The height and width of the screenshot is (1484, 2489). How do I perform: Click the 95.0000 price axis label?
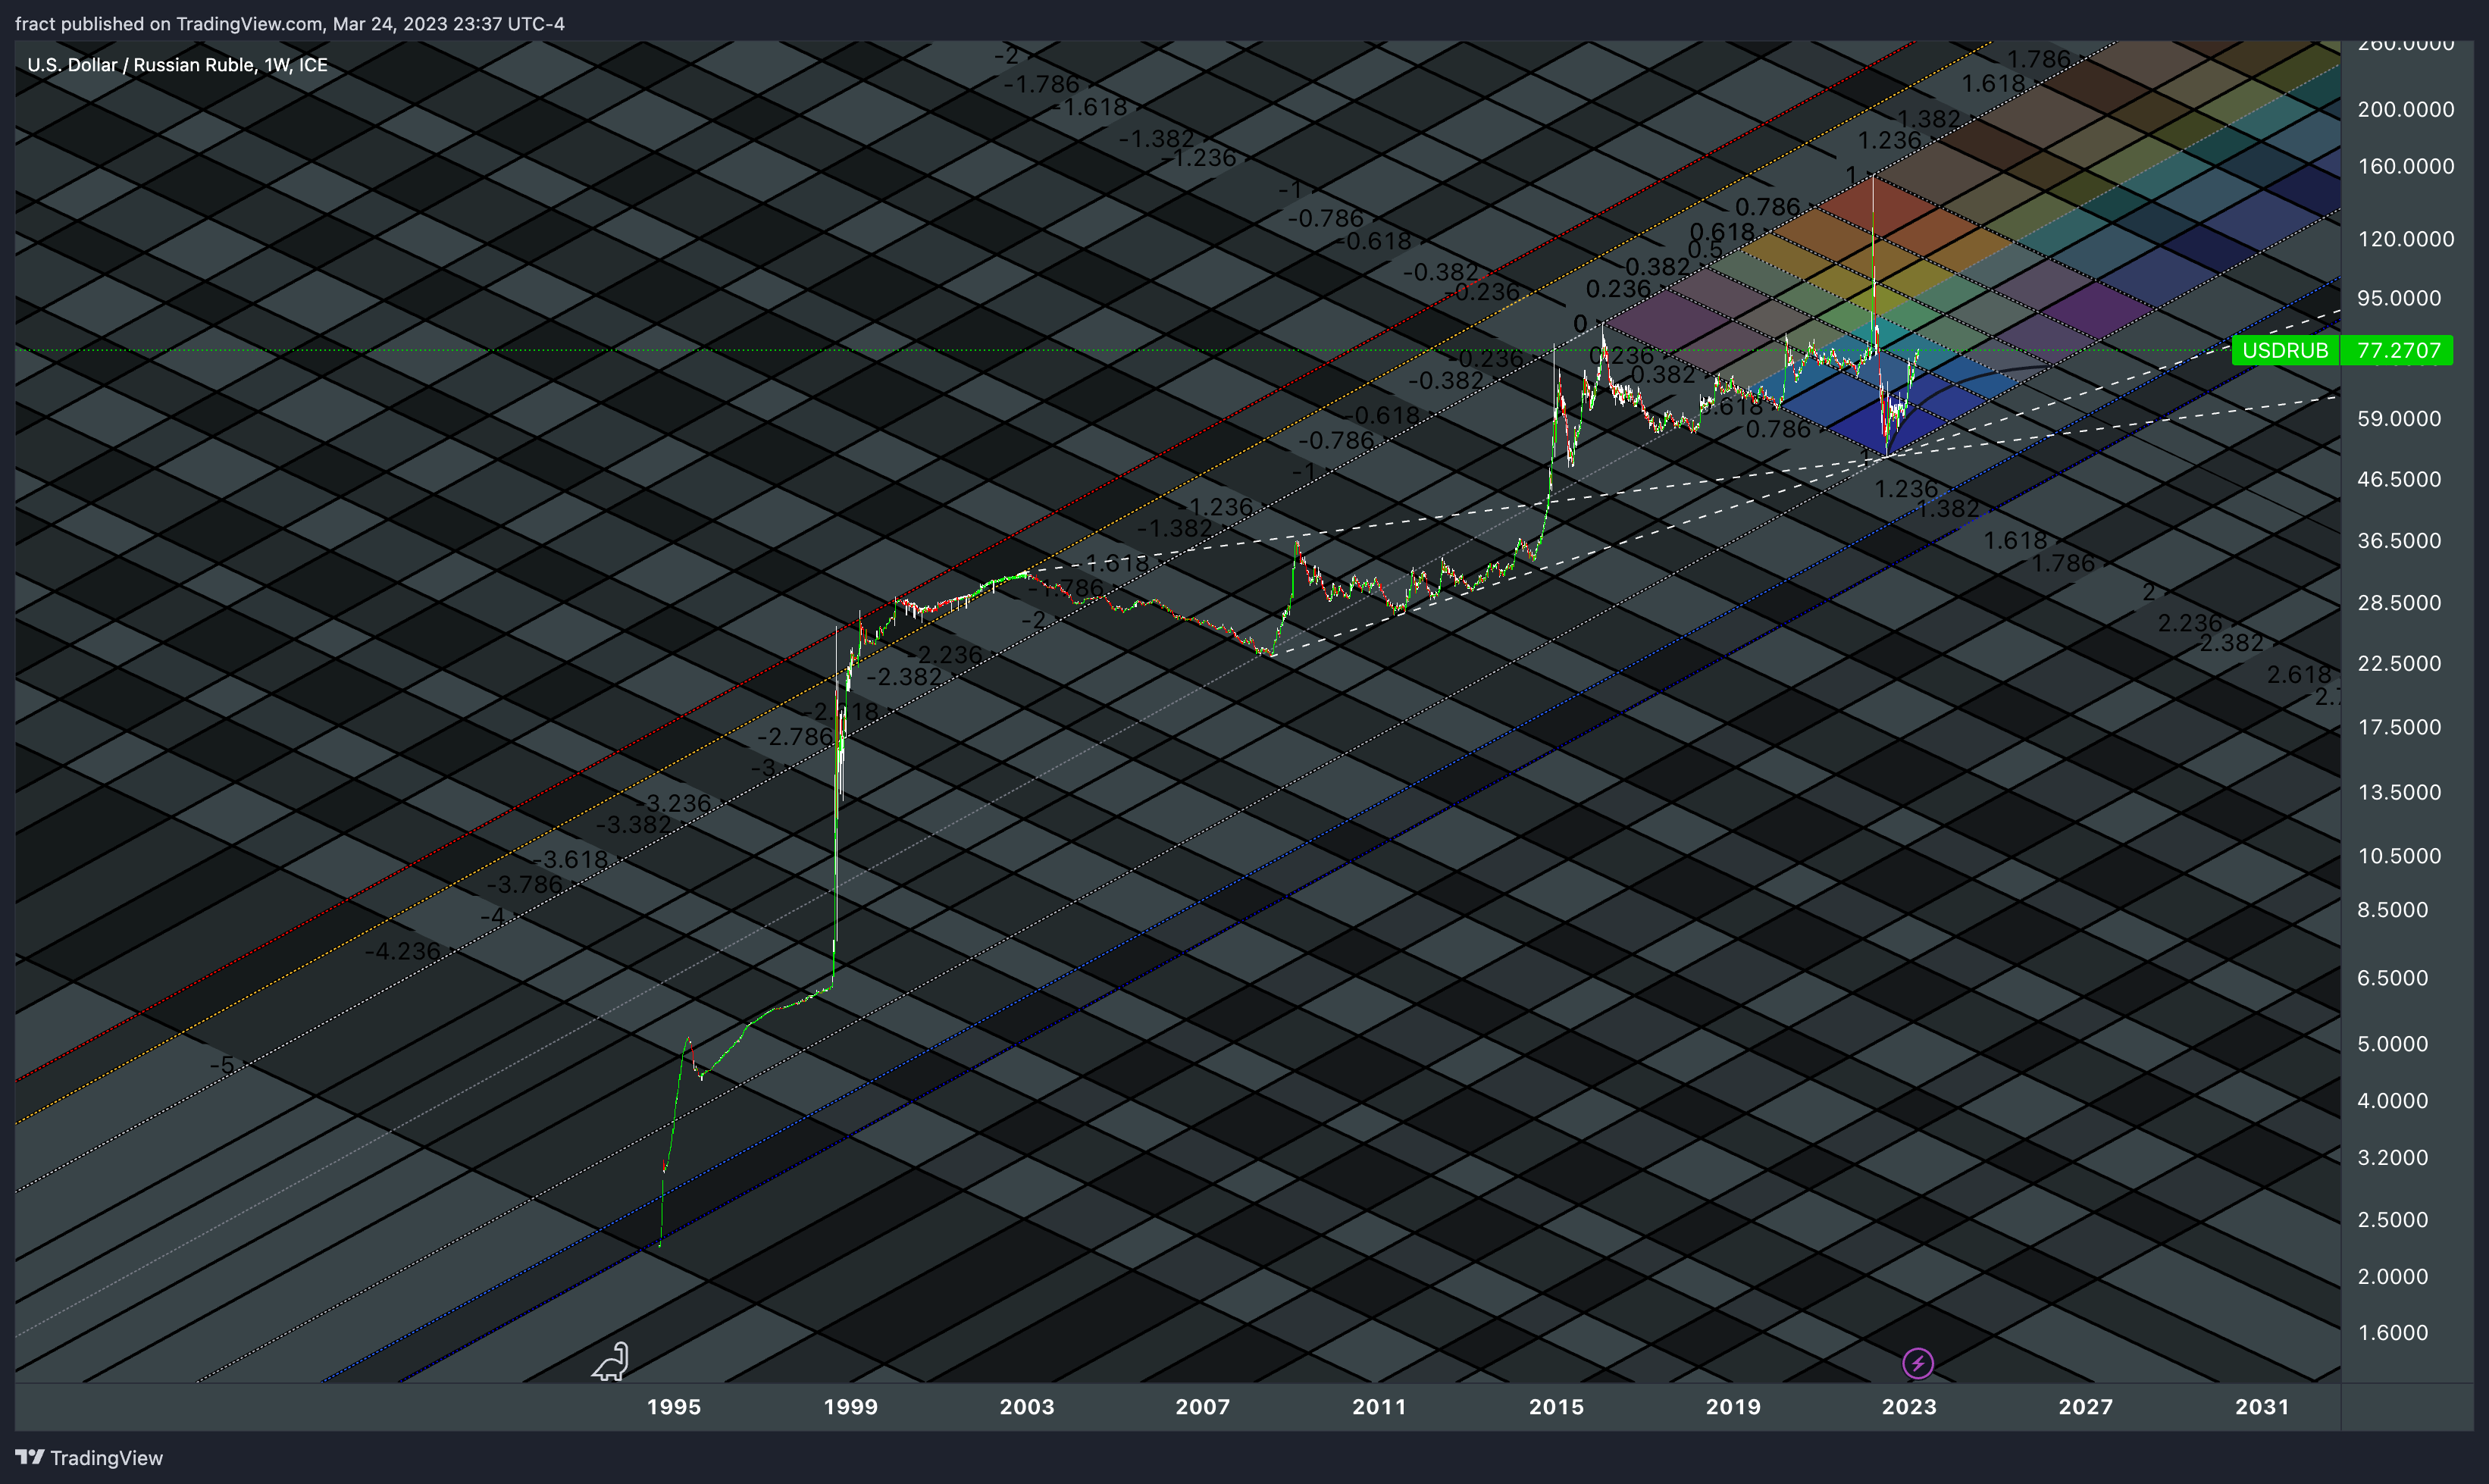click(x=2399, y=298)
